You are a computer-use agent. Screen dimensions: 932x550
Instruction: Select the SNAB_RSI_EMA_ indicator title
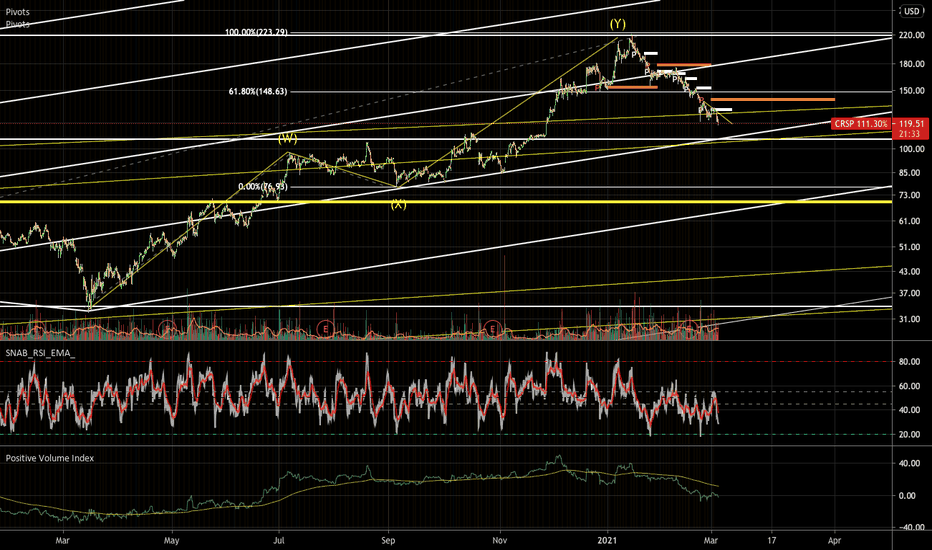(40, 353)
